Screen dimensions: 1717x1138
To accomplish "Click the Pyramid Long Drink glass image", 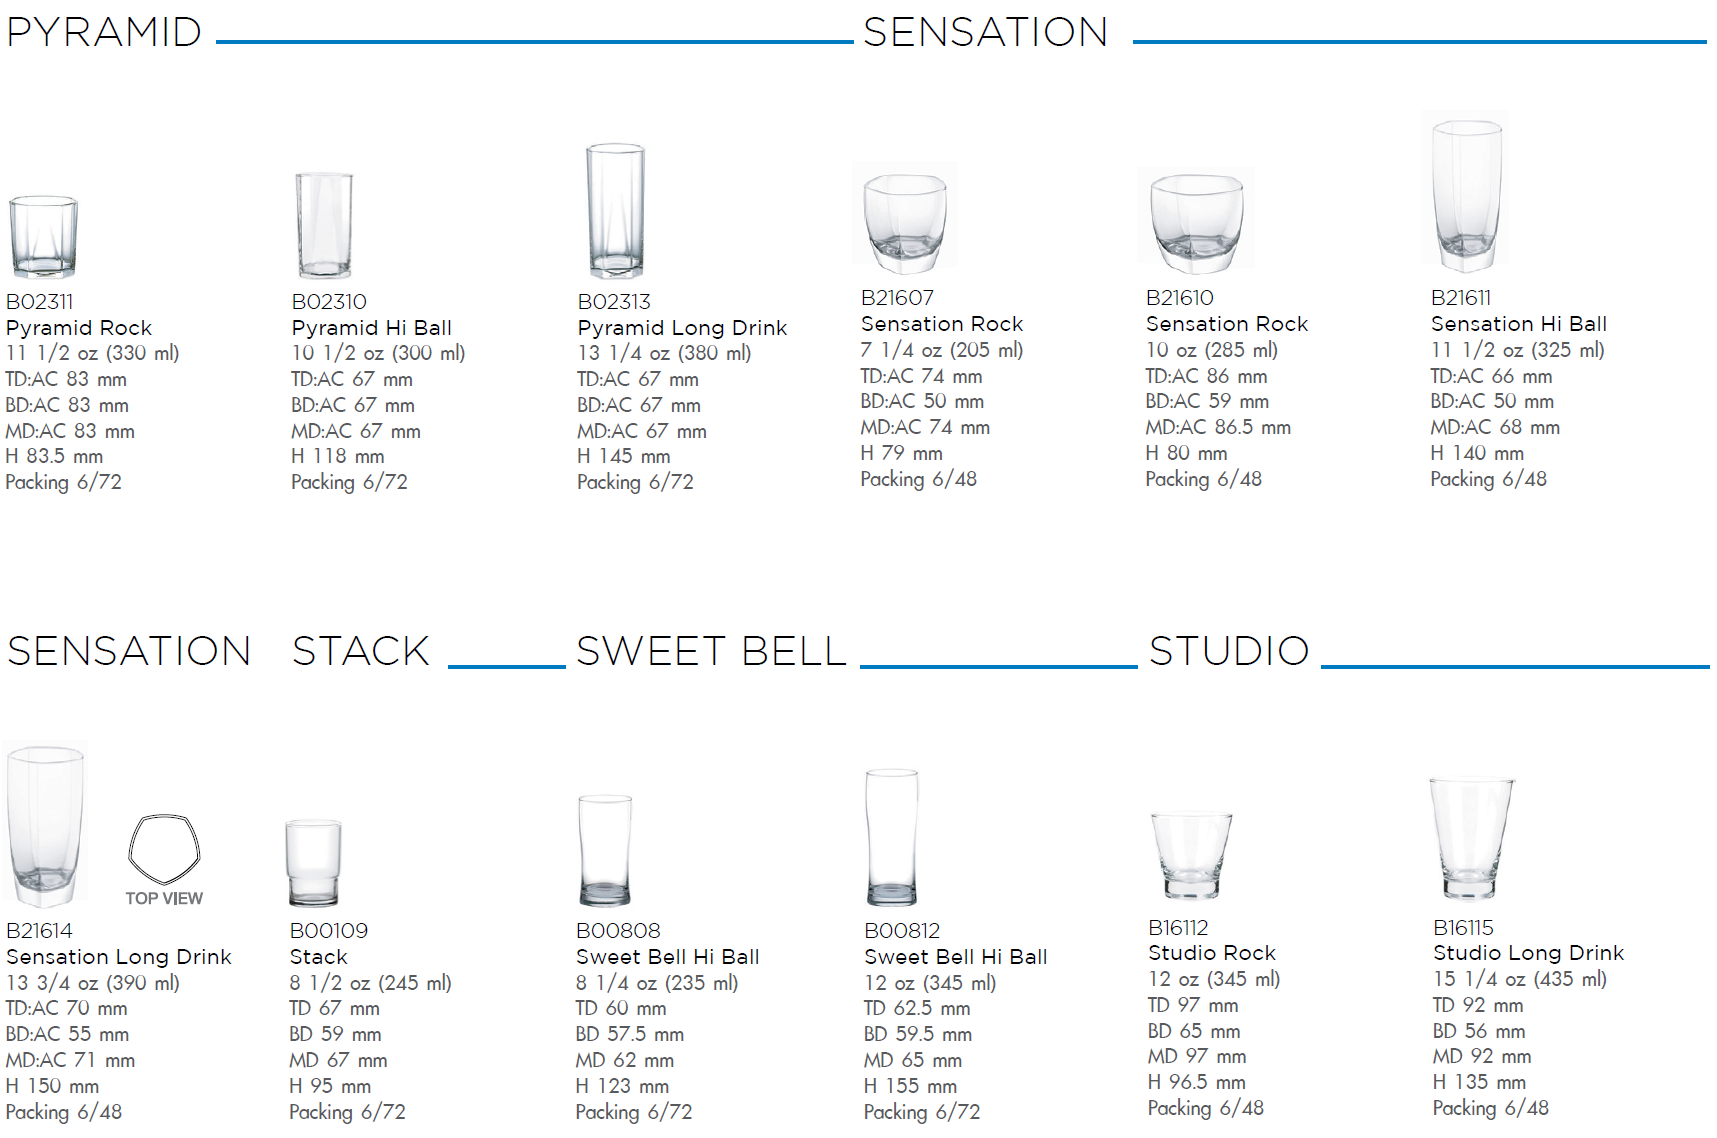I will [615, 211].
